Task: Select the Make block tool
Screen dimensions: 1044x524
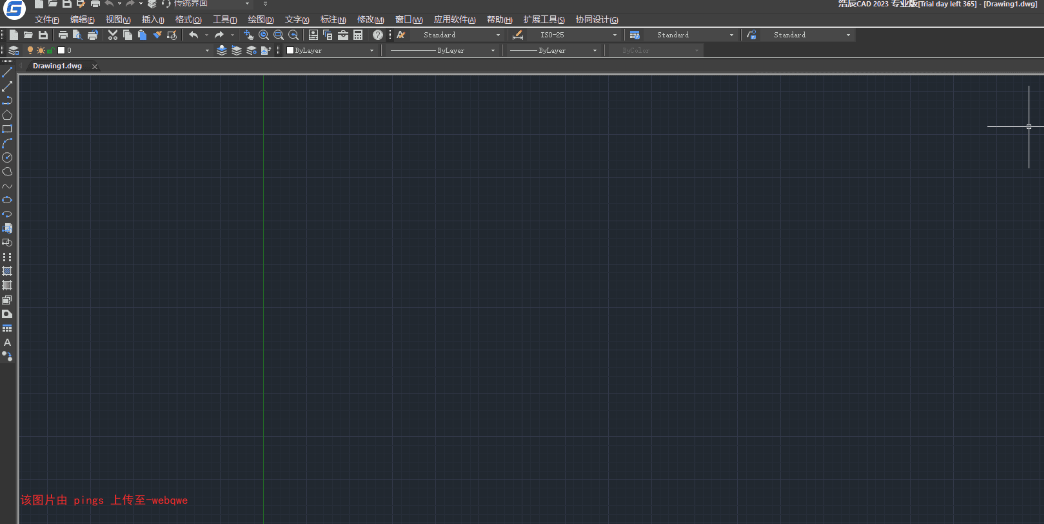Action: (x=7, y=243)
